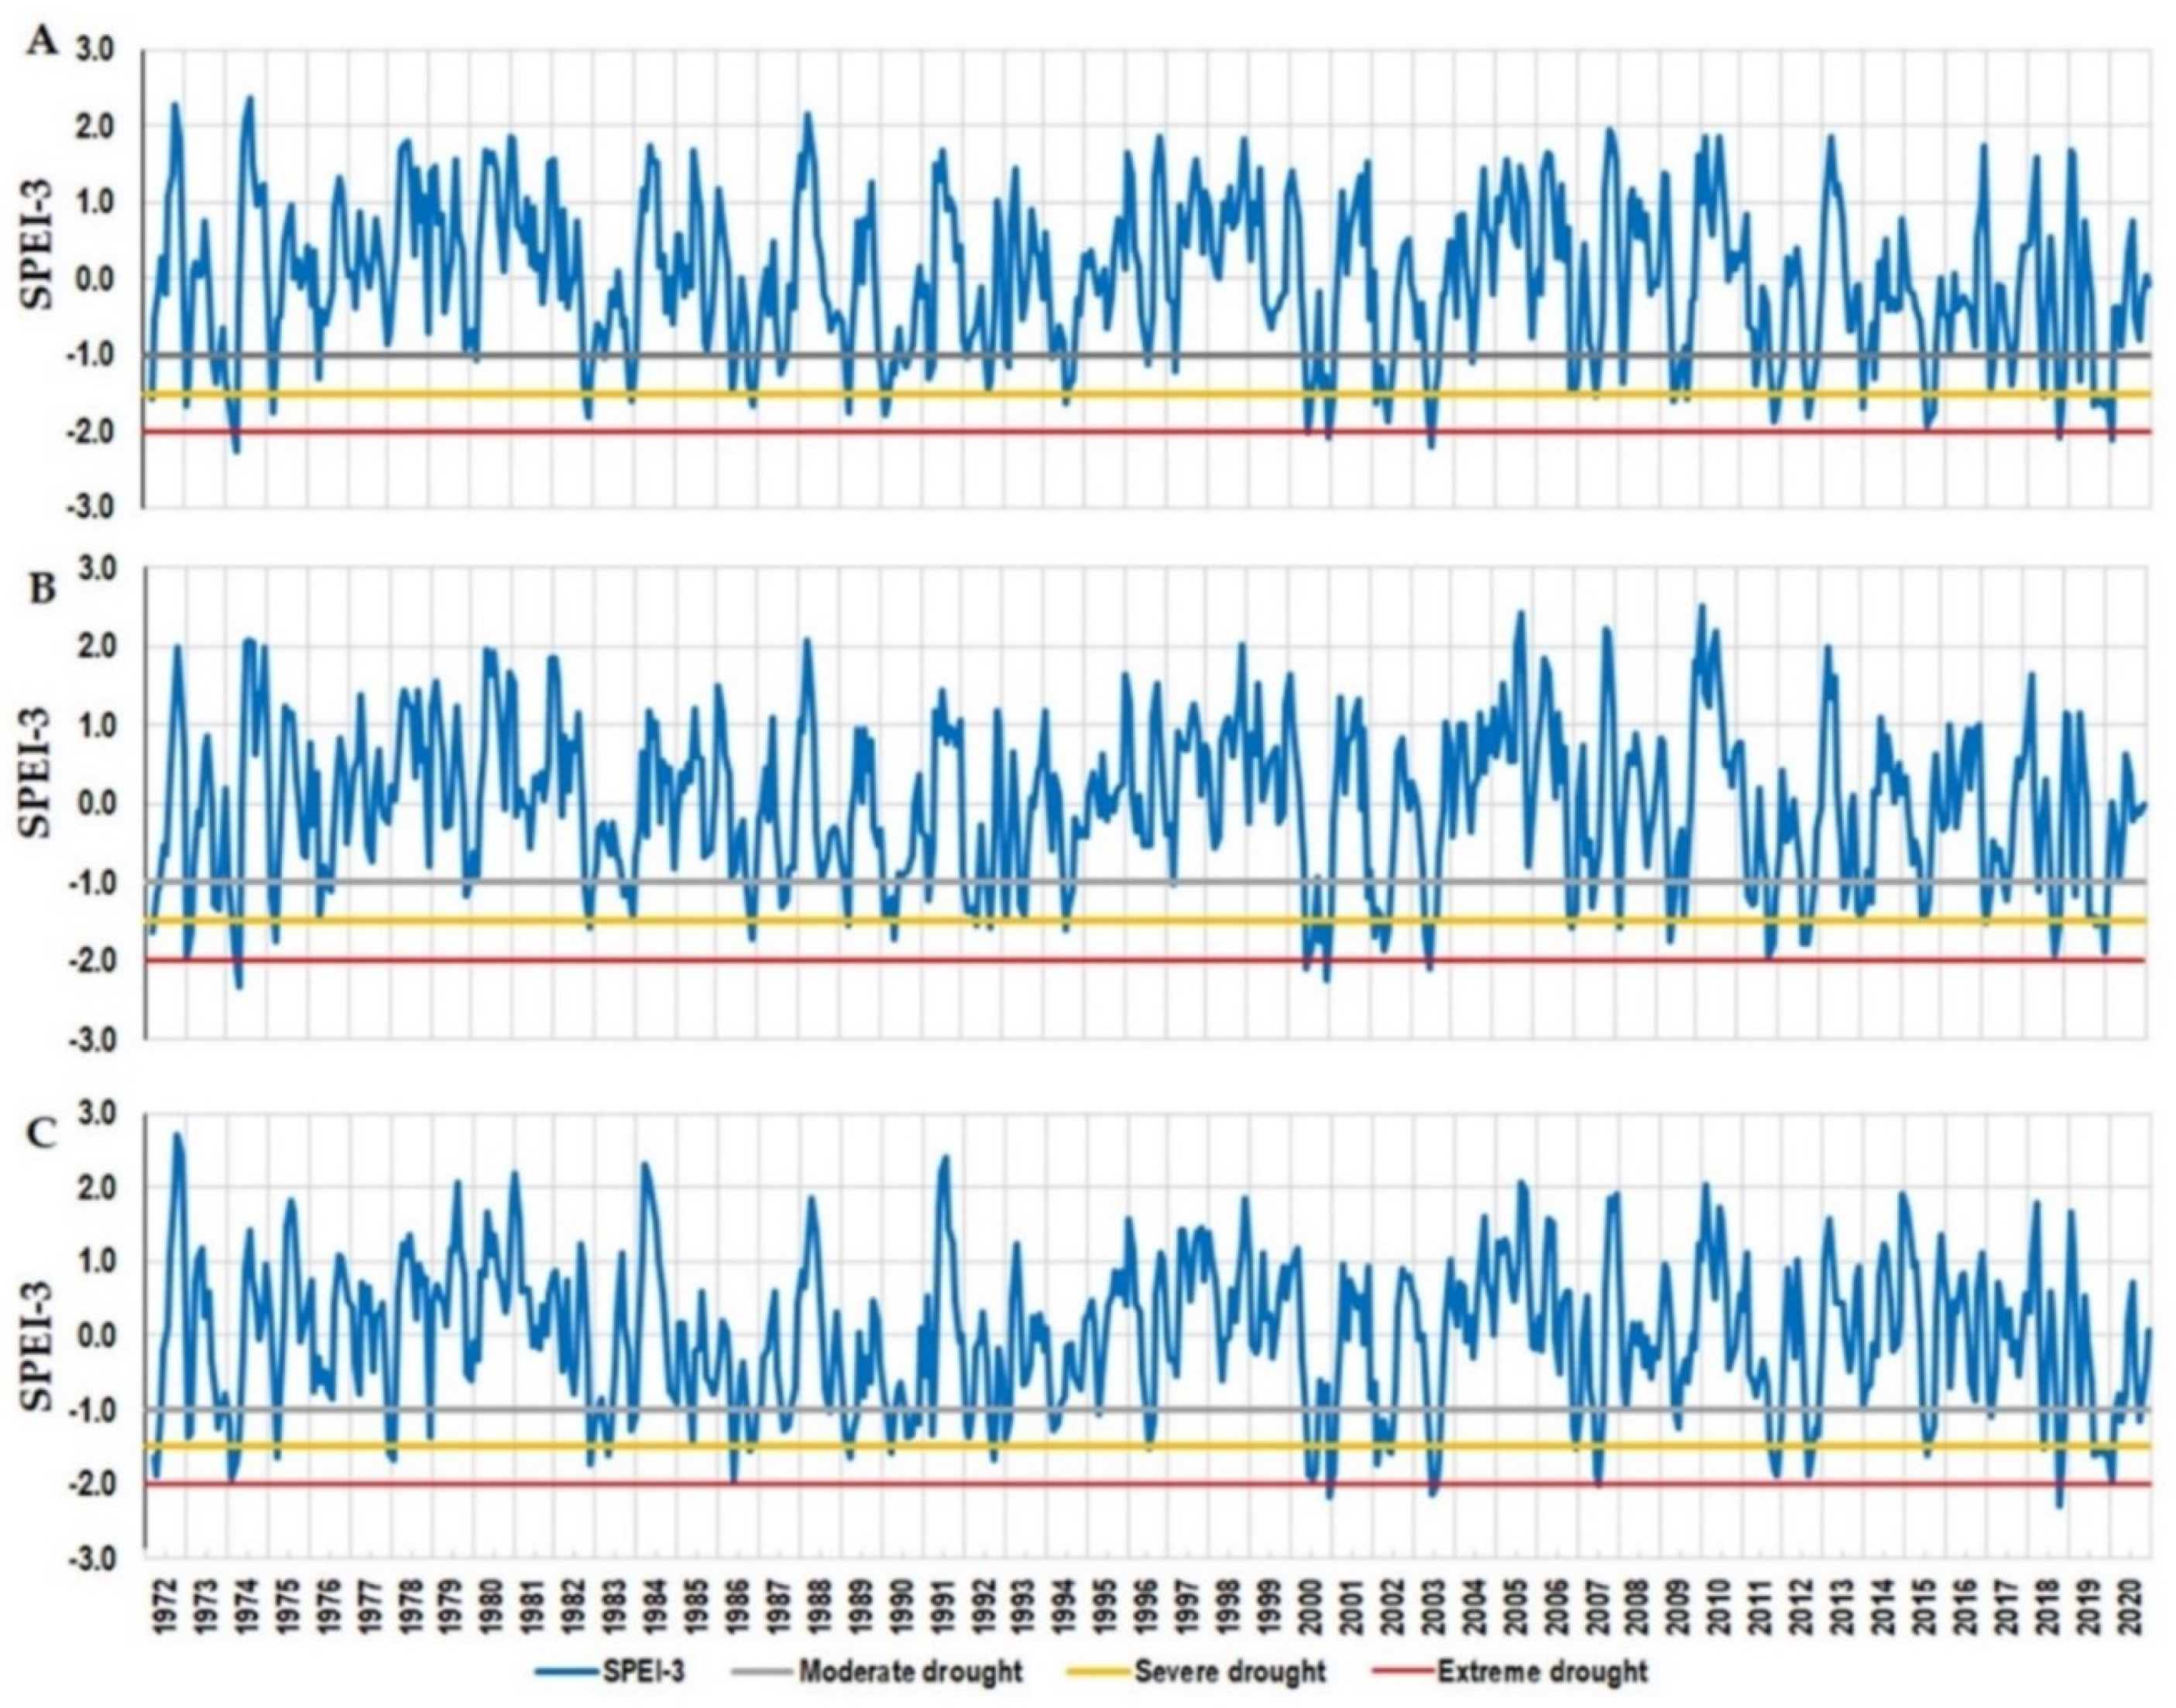Select the 2000 year label on x-axis
Image resolution: width=2176 pixels, height=1708 pixels.
(1311, 1606)
